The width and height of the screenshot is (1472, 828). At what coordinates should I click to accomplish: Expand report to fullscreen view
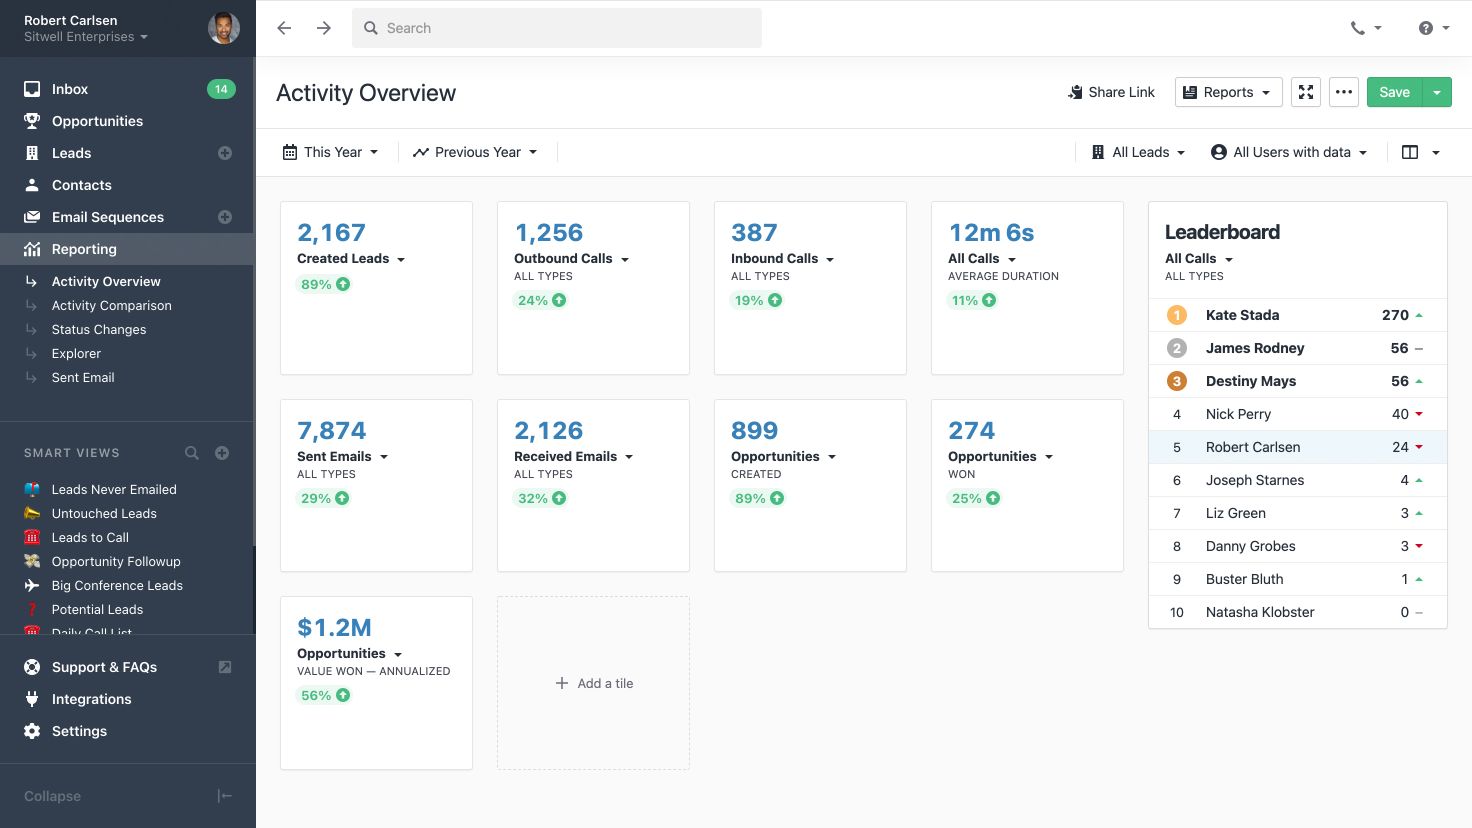(1306, 92)
